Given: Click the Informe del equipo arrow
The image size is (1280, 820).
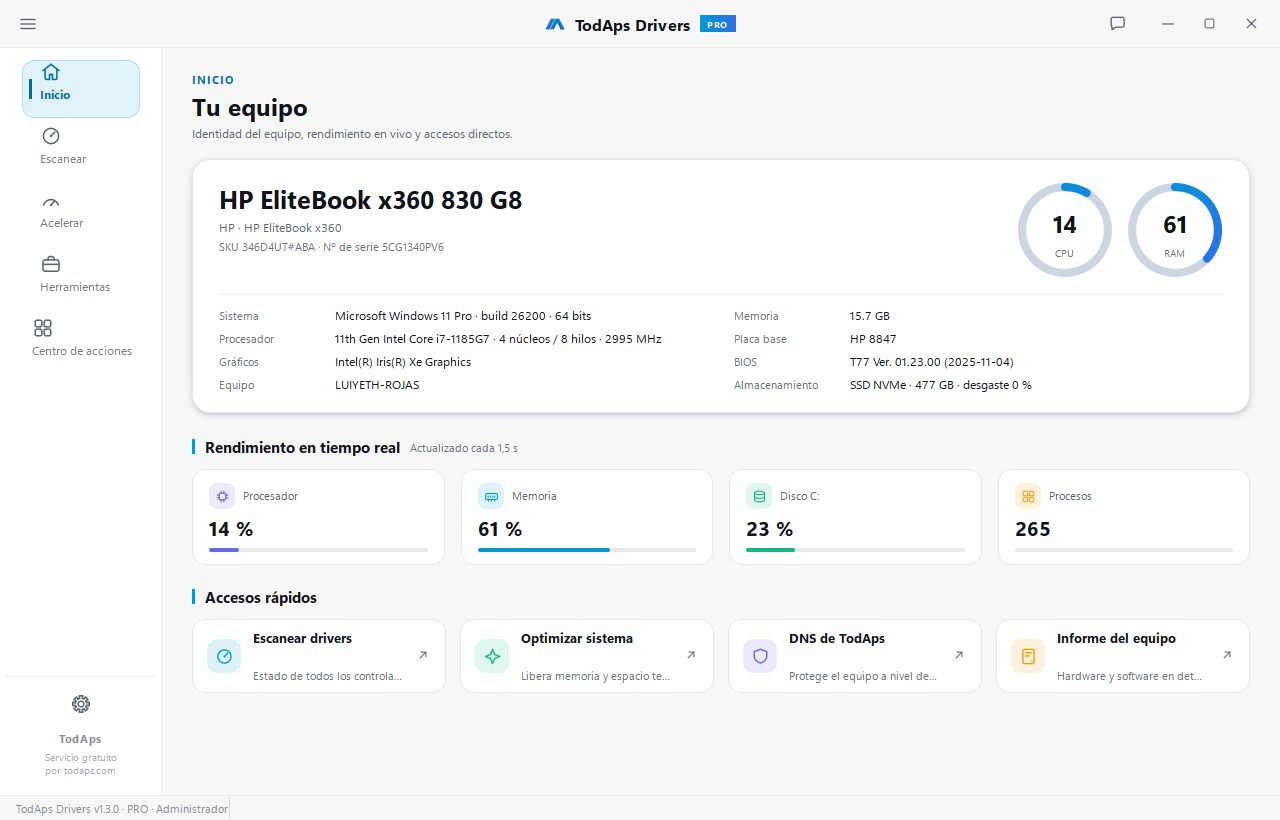Looking at the screenshot, I should [1227, 655].
